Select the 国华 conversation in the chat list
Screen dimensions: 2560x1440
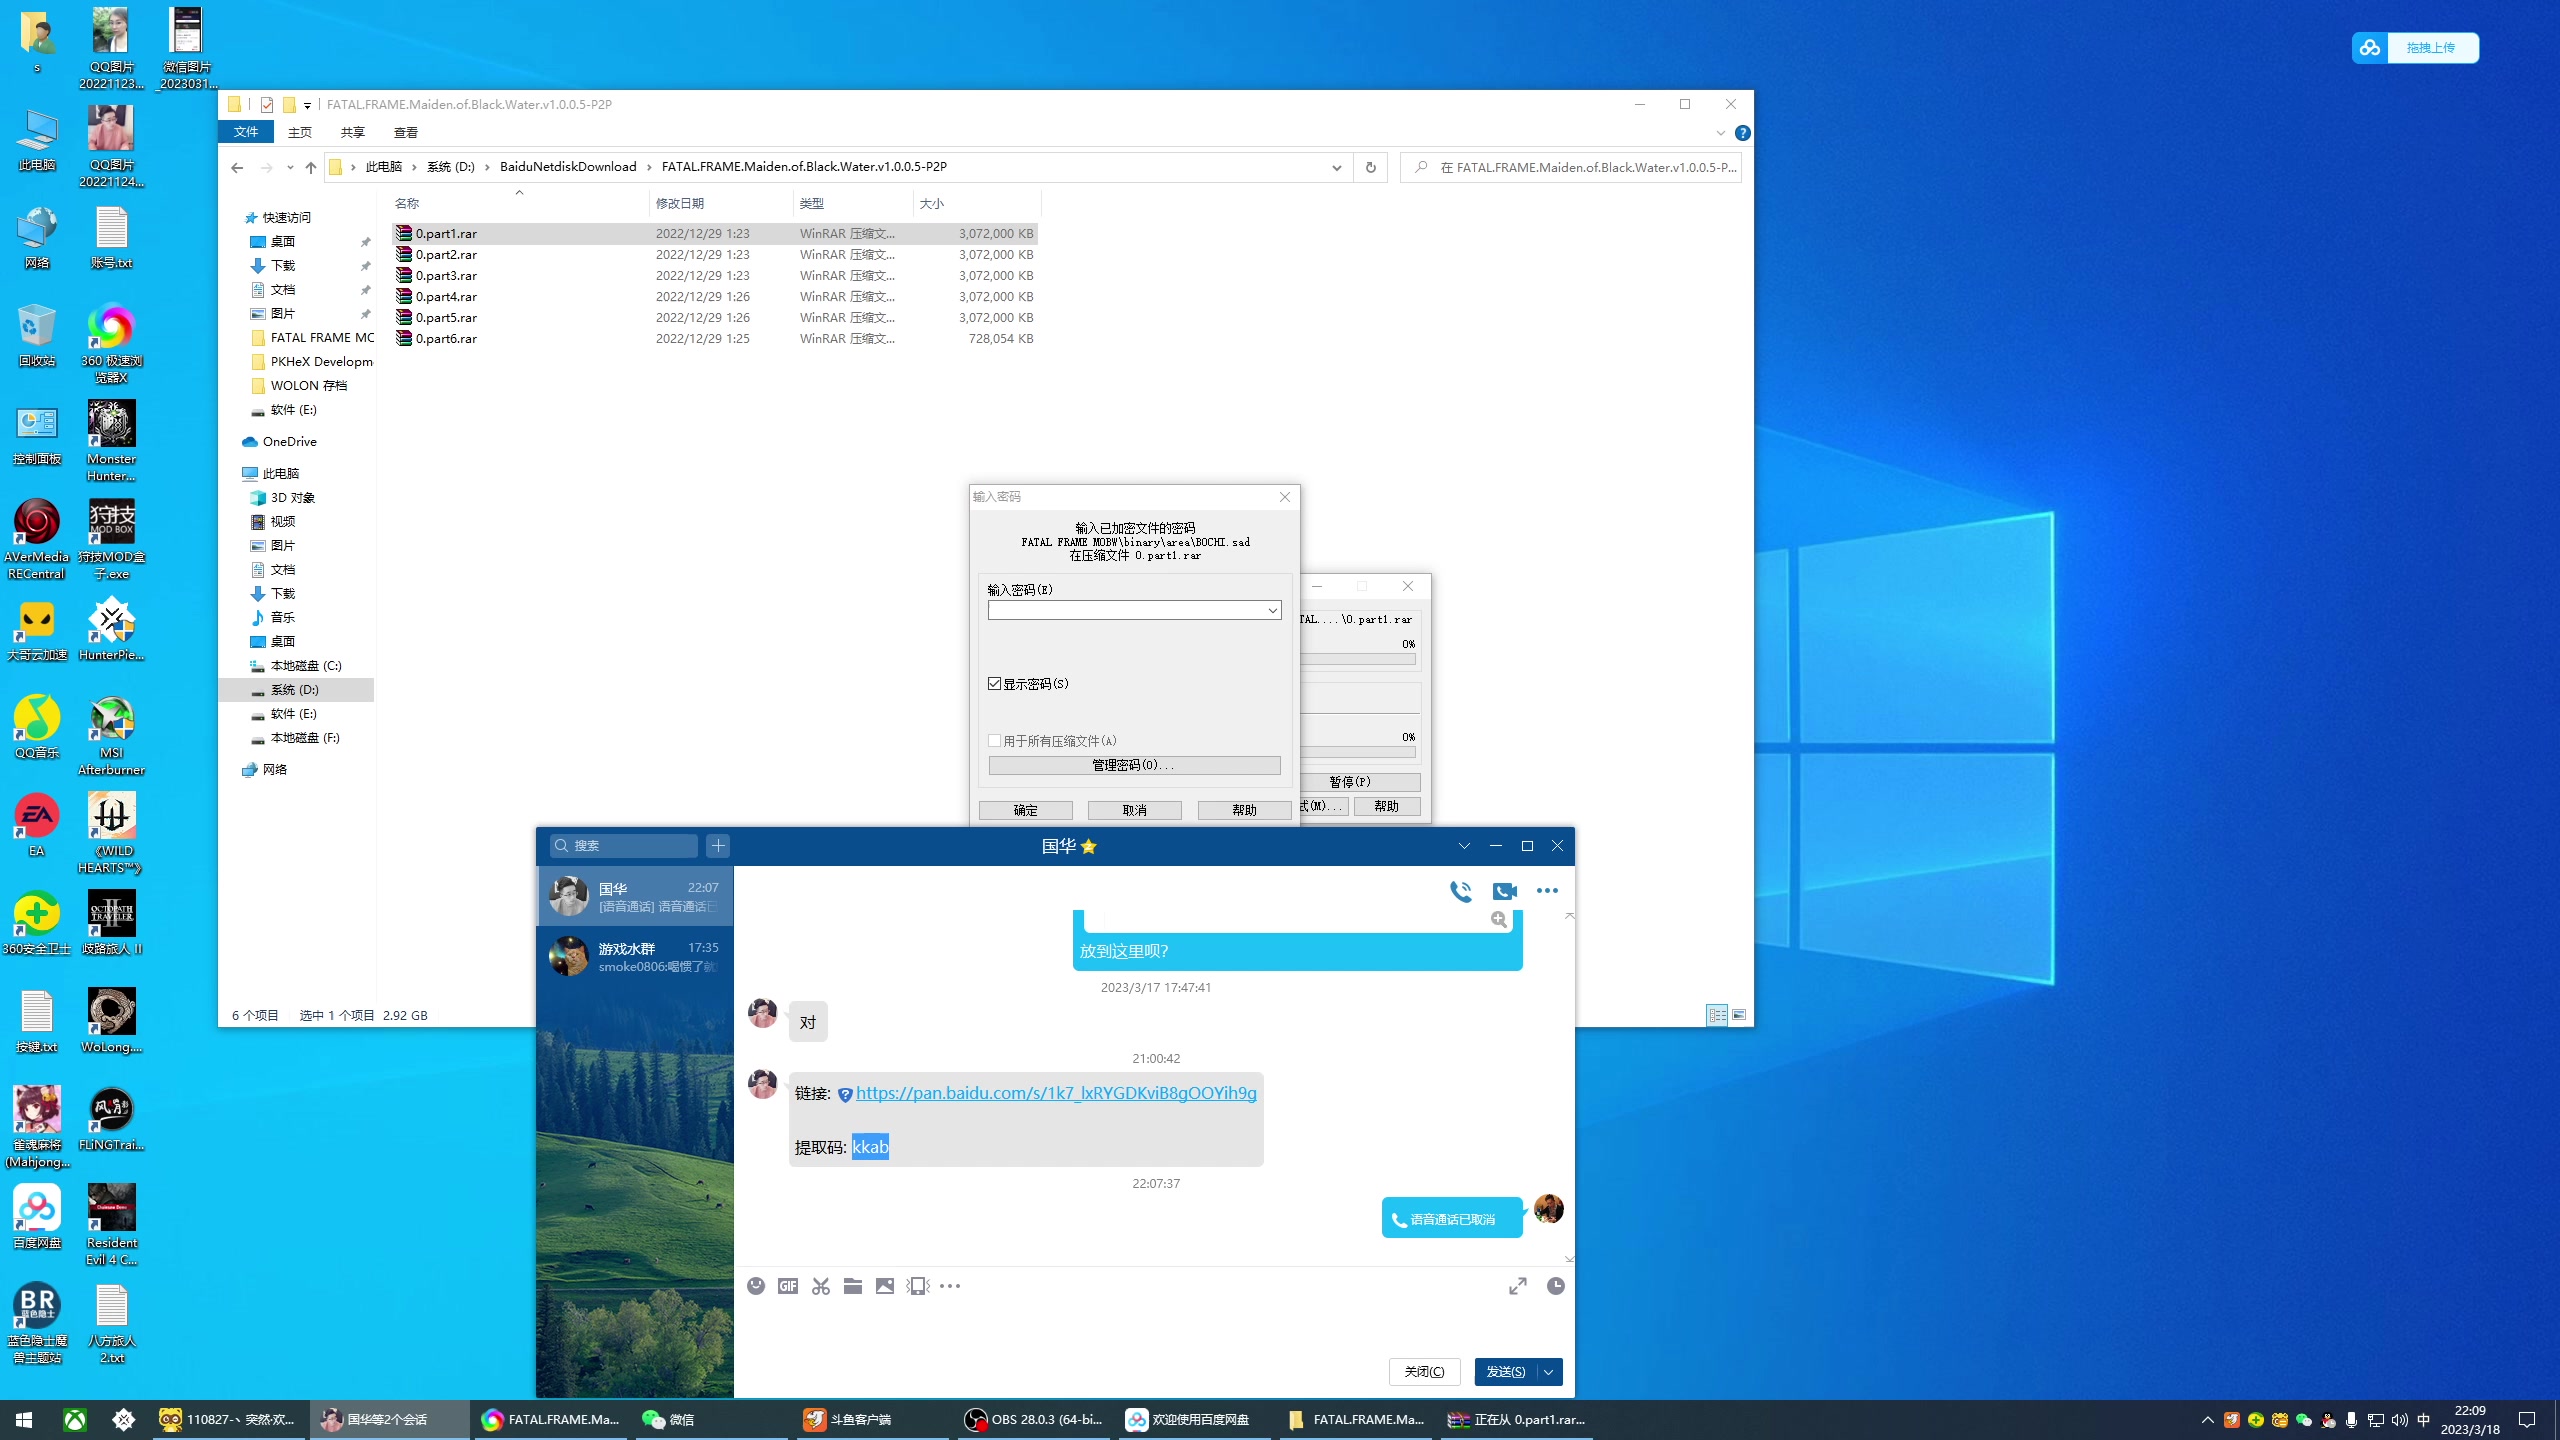(x=635, y=896)
